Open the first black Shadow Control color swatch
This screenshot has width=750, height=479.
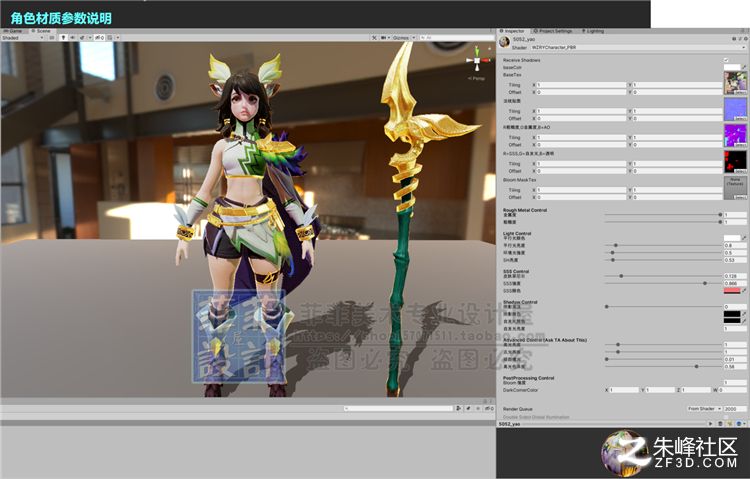tap(732, 314)
